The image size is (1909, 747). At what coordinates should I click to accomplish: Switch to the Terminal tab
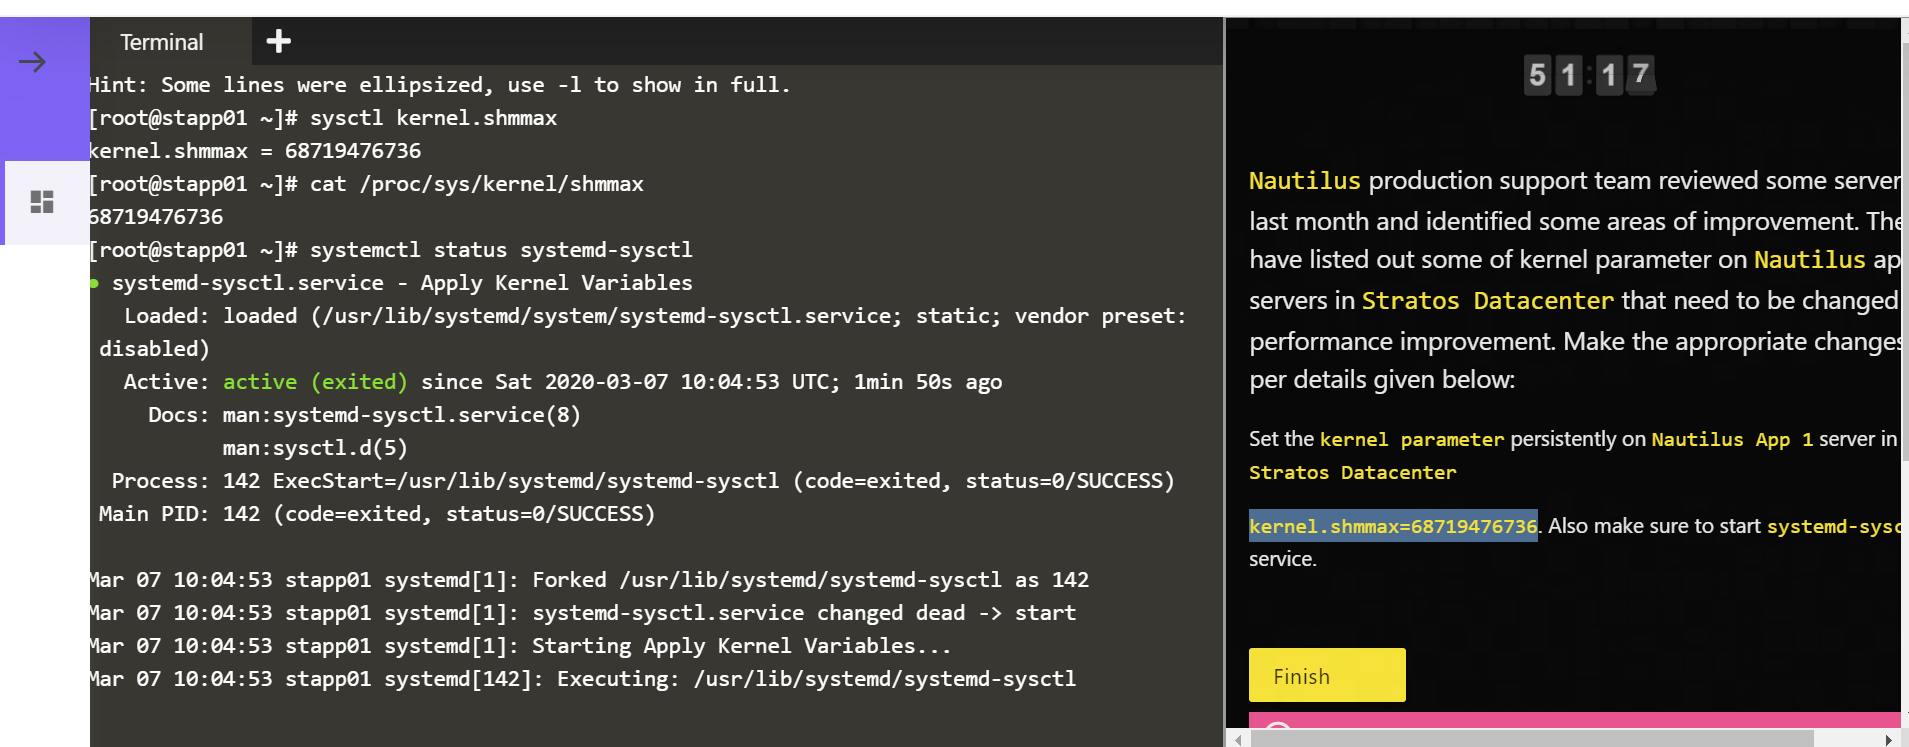pos(161,42)
